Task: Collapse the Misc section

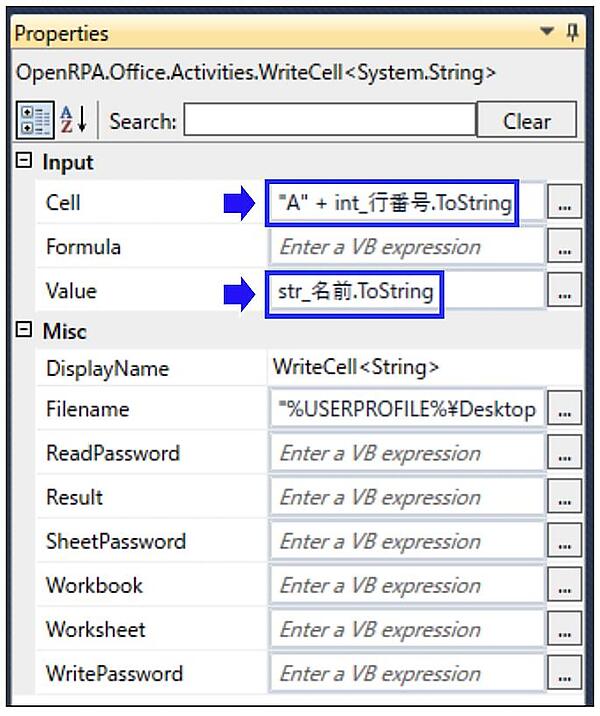Action: click(25, 331)
